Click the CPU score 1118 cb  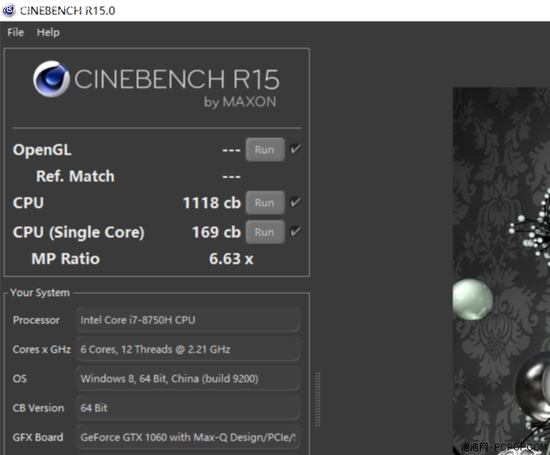click(212, 203)
